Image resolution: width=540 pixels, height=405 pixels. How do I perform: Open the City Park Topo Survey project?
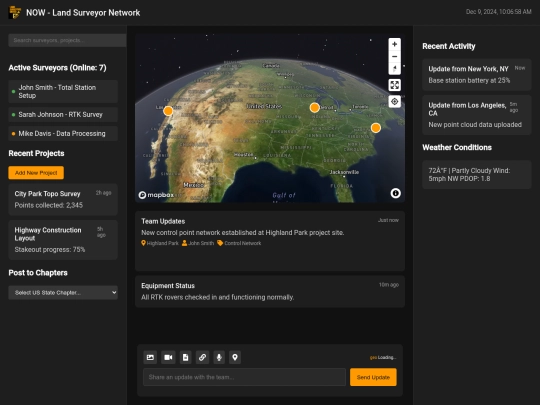[x=63, y=199]
